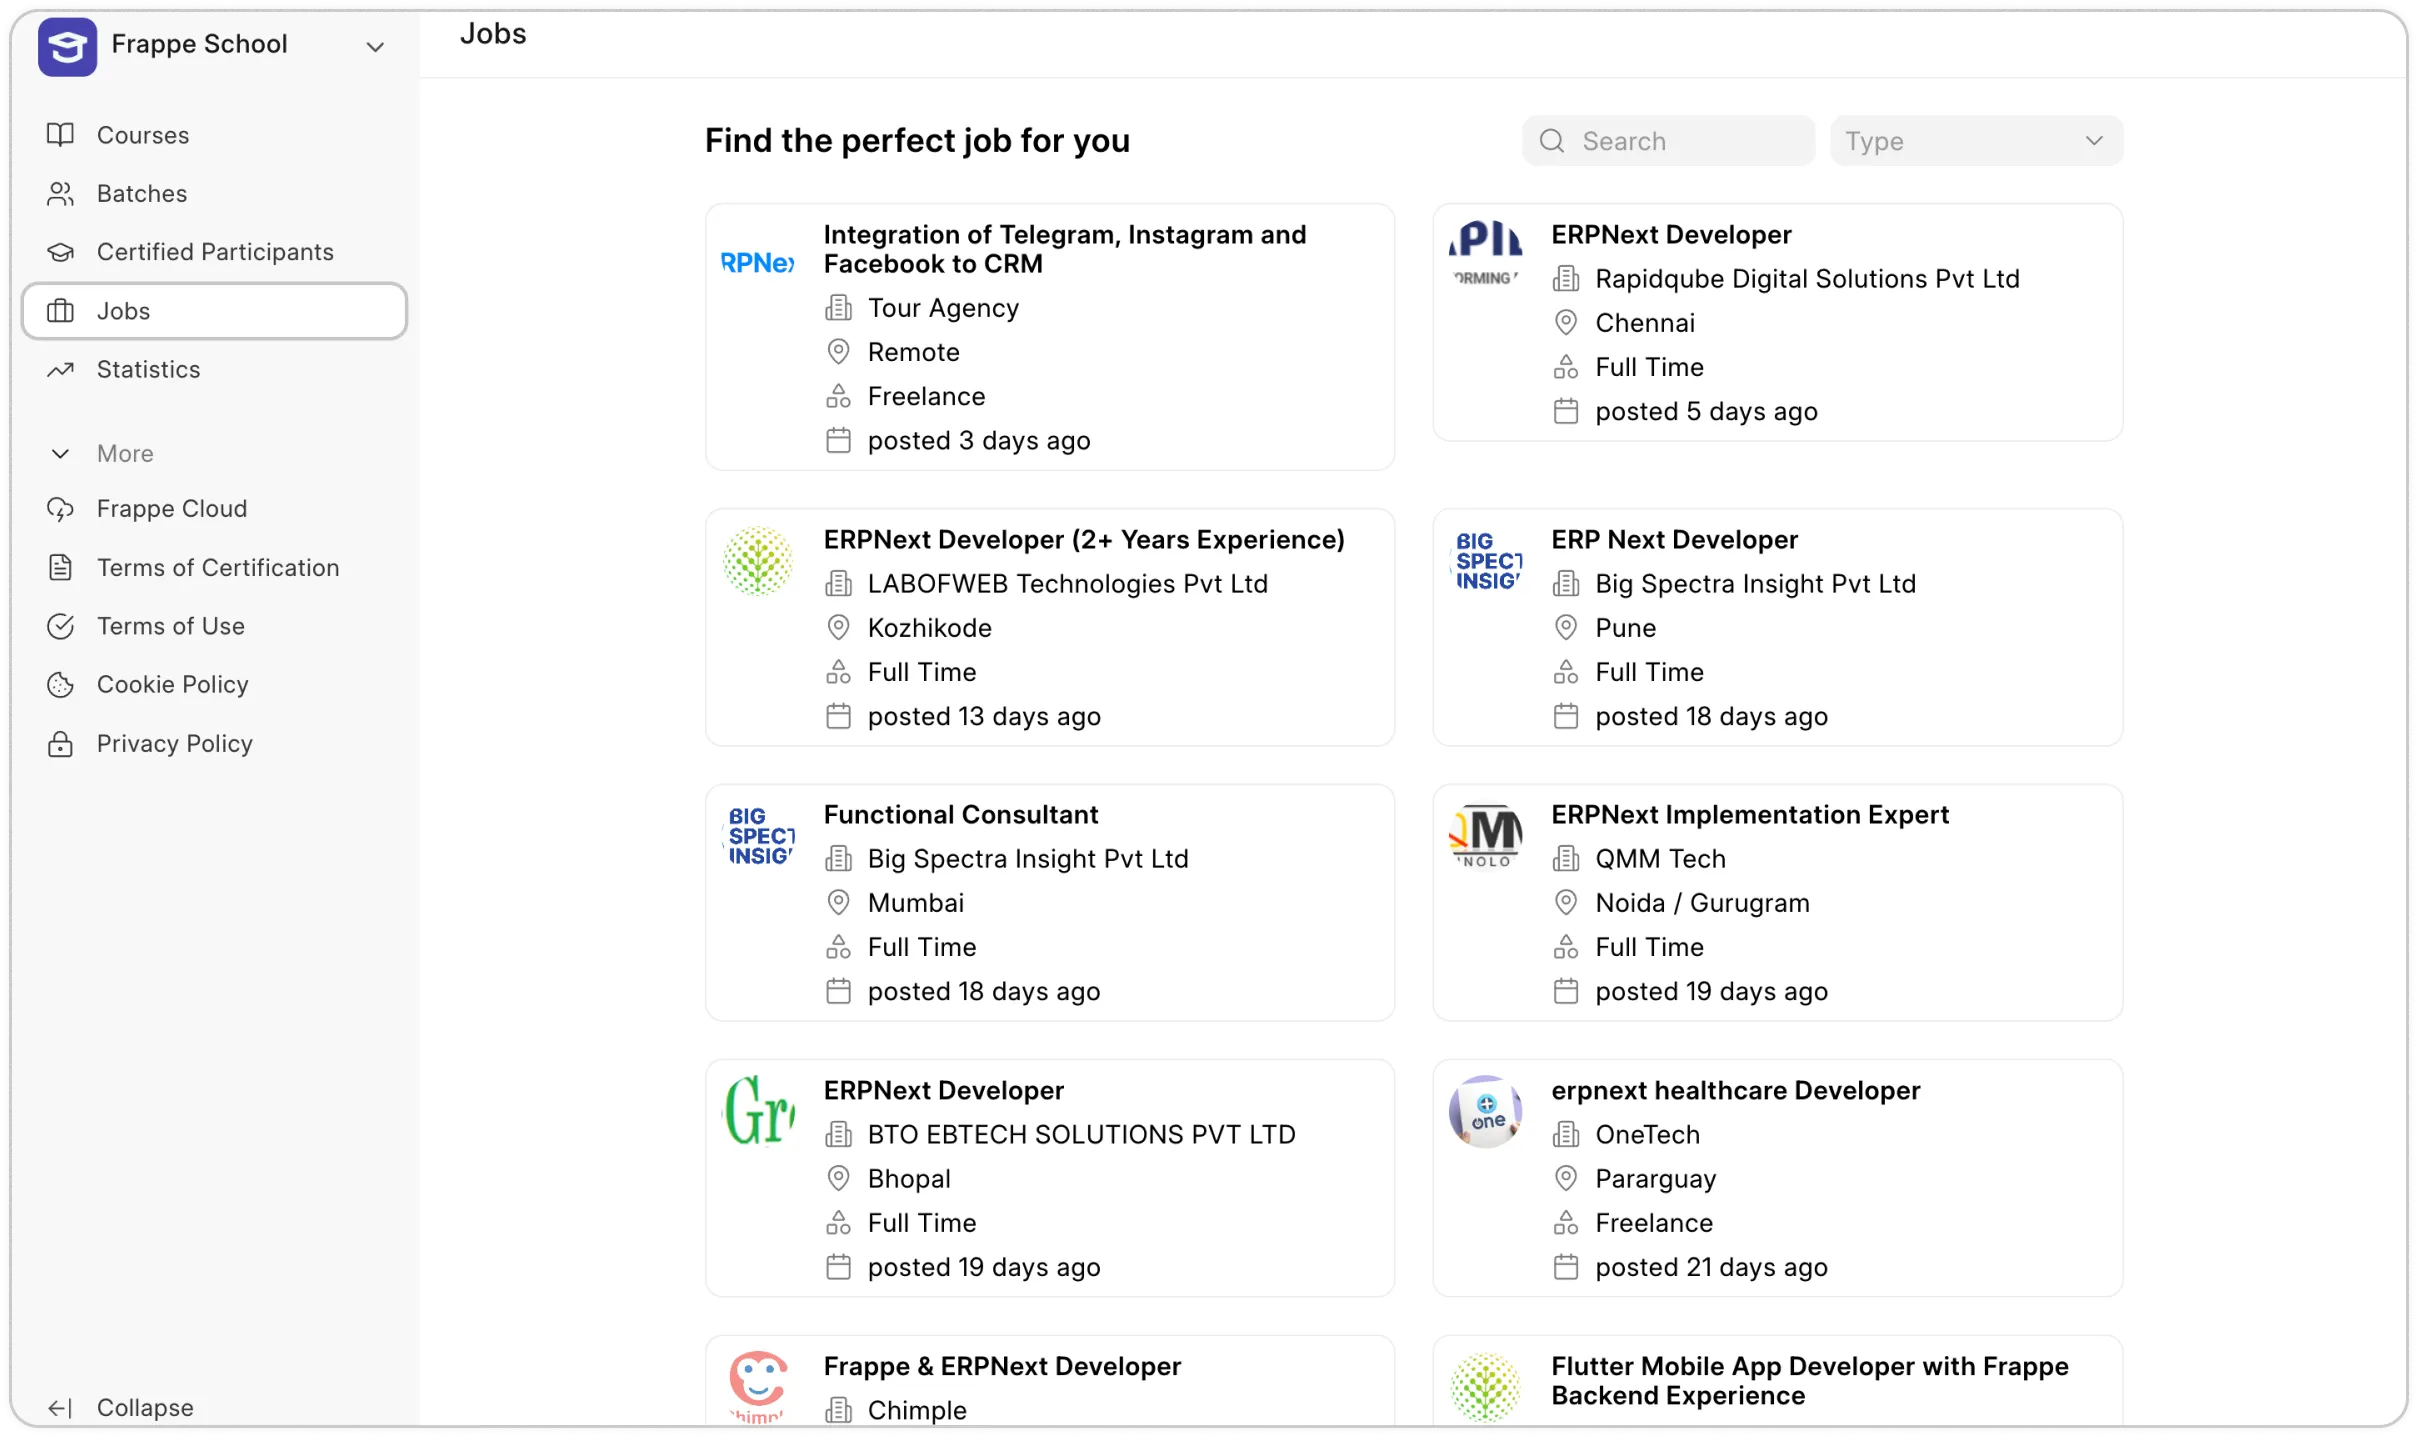2418x1437 pixels.
Task: Select the Statistics trend-line icon
Action: point(61,369)
